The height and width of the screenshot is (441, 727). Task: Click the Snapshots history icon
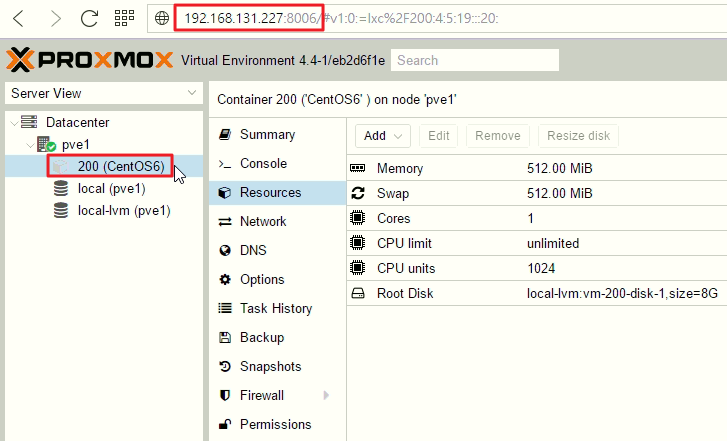(225, 366)
